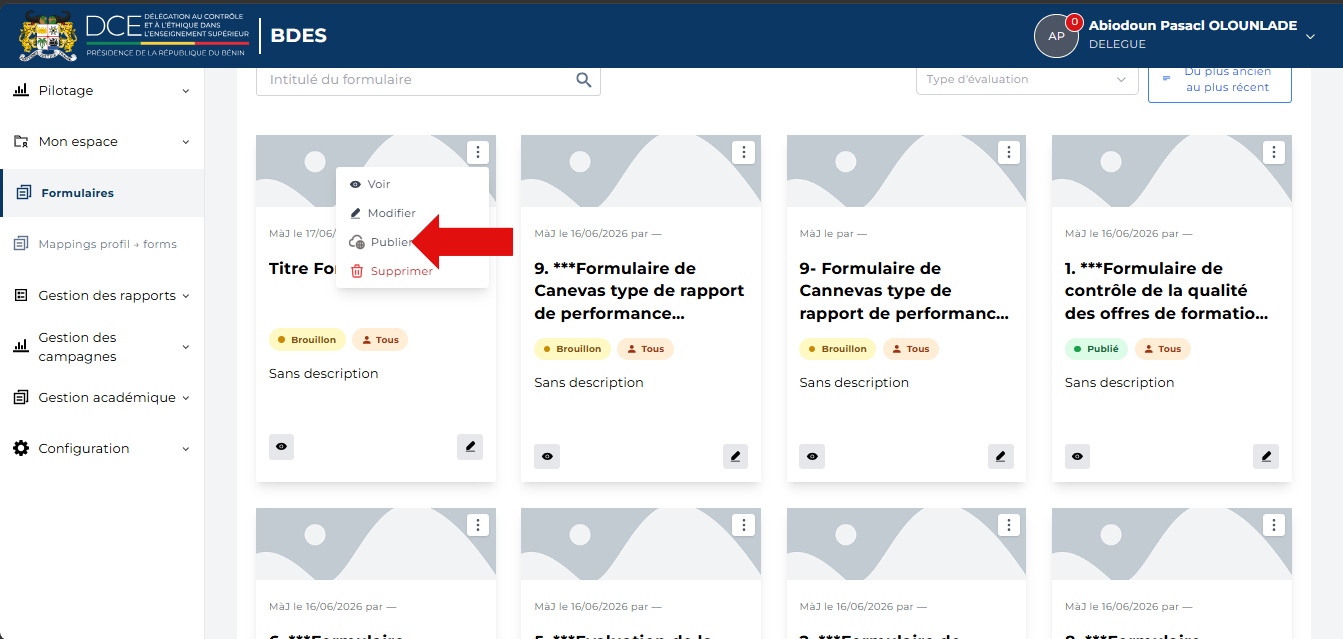Expand the Pilotage menu chevron

click(186, 91)
